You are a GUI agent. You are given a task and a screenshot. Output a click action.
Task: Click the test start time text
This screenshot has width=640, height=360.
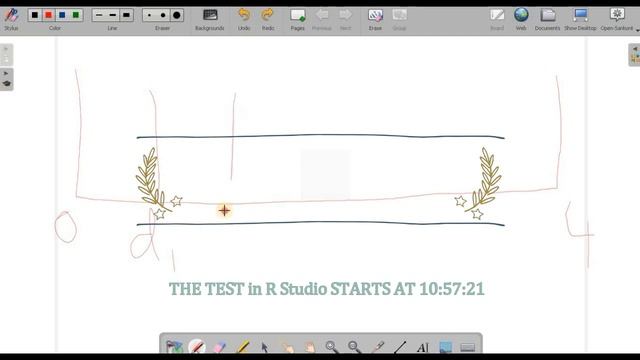pos(327,289)
